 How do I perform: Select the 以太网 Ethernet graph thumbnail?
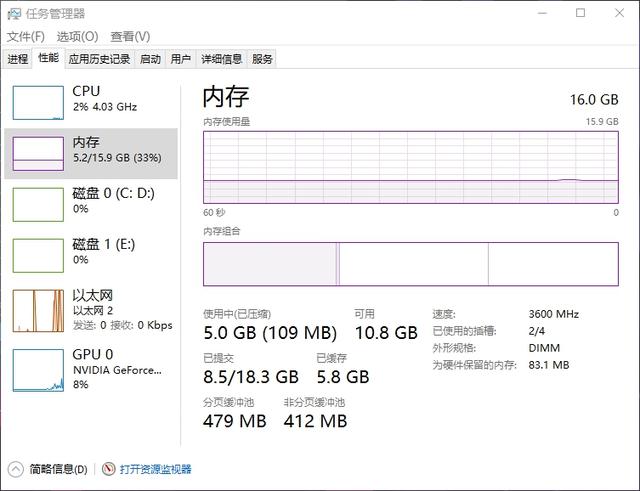click(x=38, y=309)
